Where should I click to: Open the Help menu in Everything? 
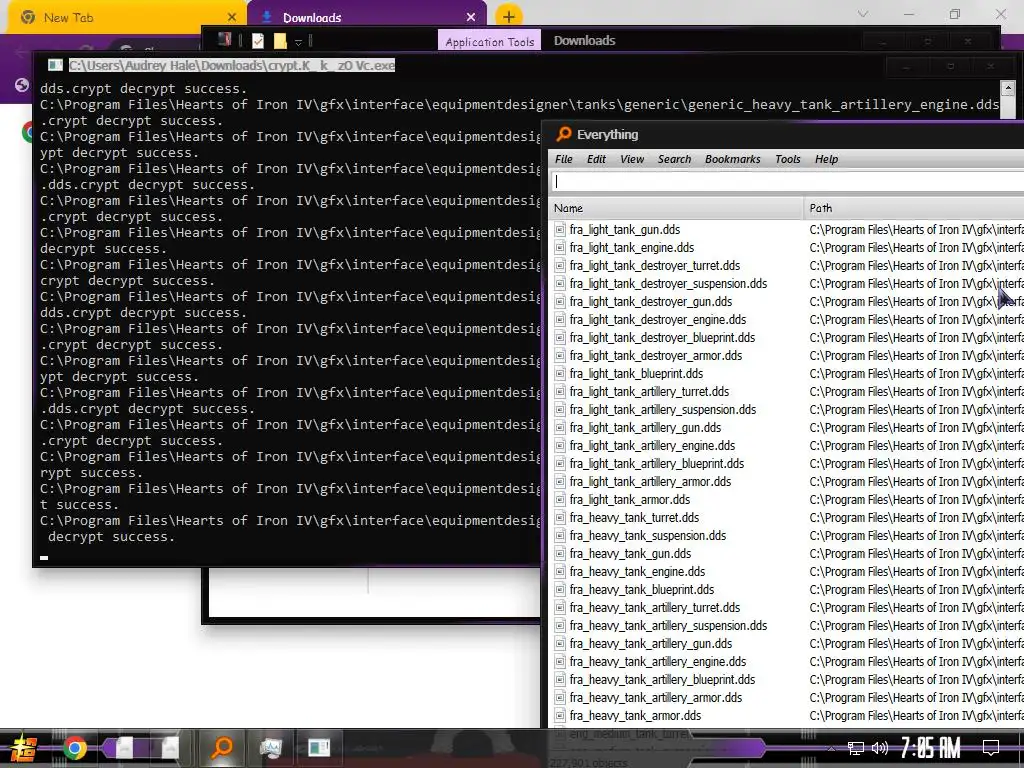tap(826, 159)
